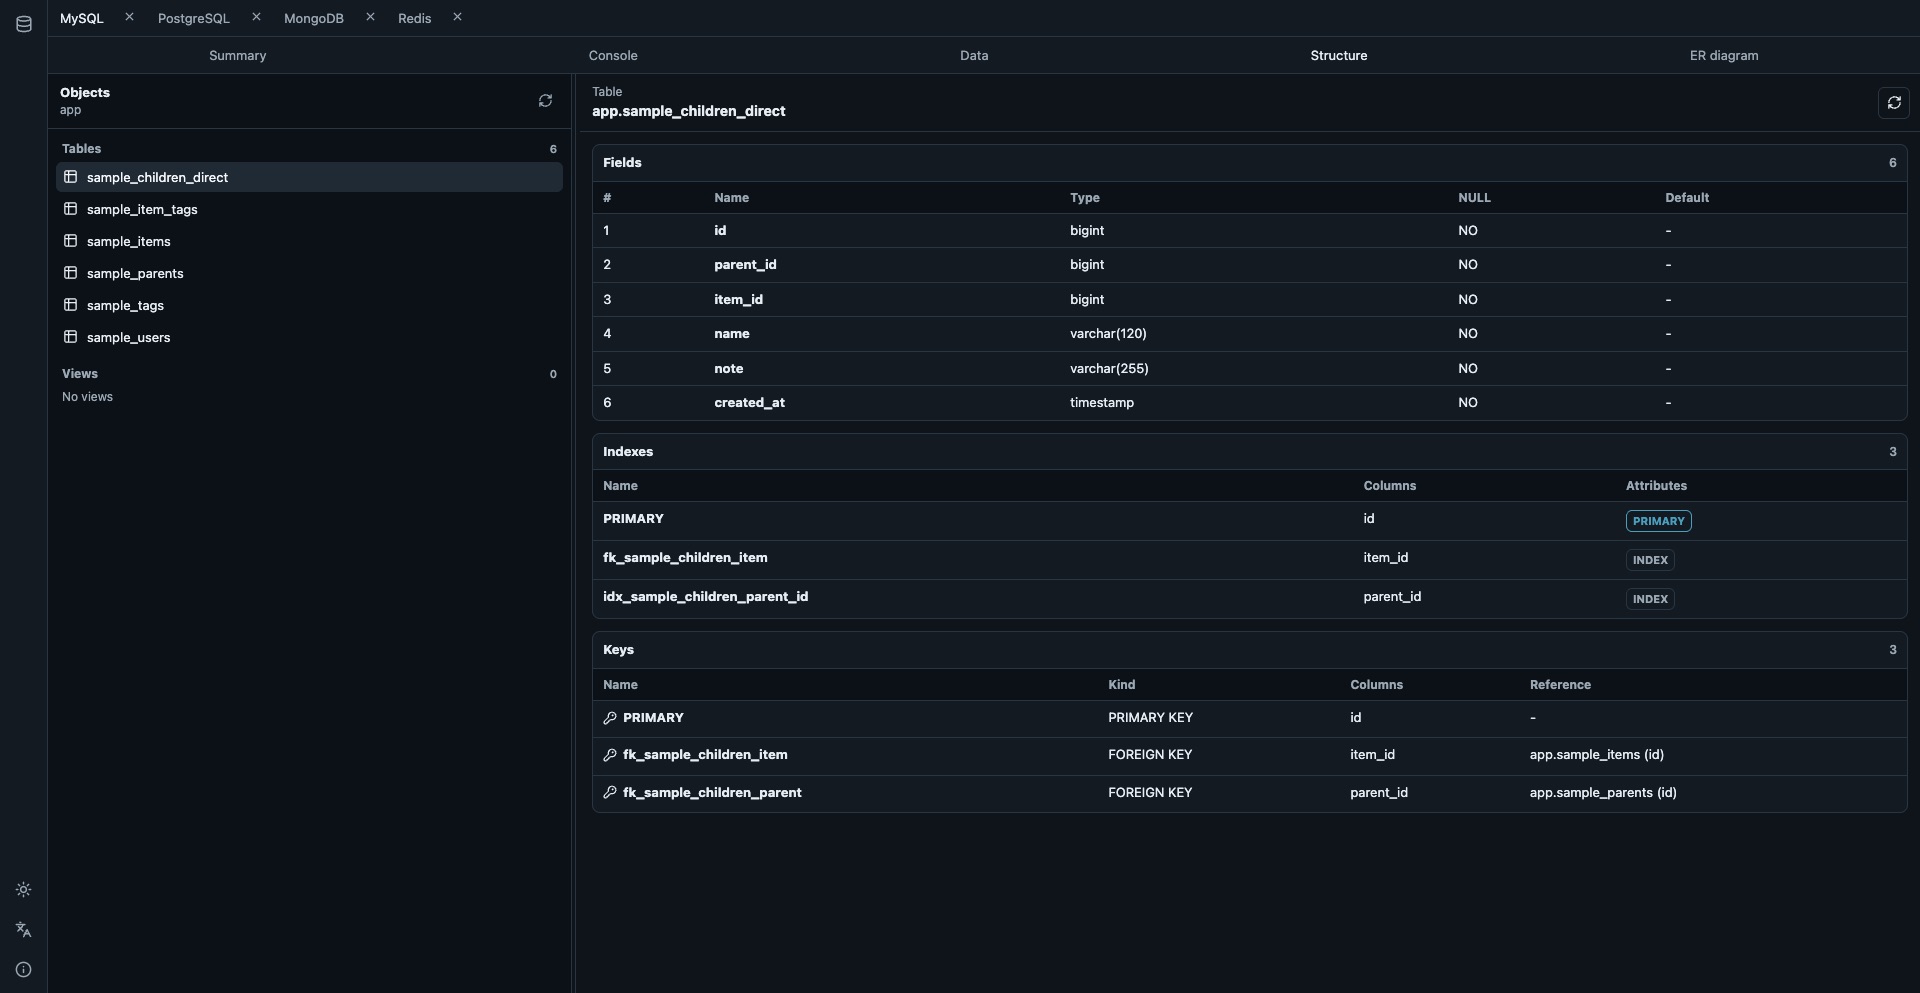Click table icon beside sample_tags

pyautogui.click(x=71, y=305)
